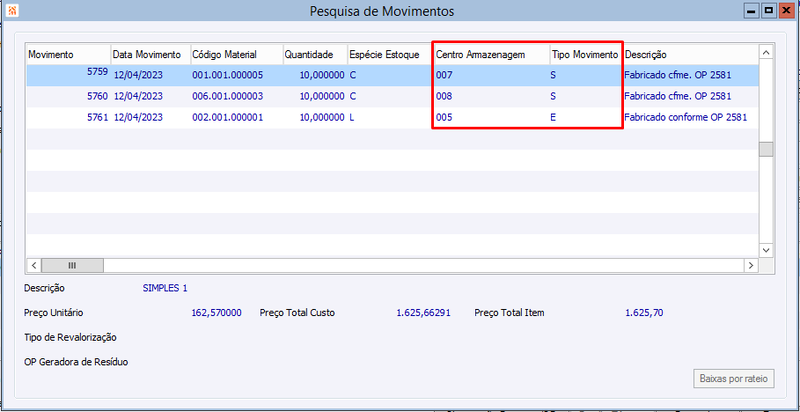800x412 pixels.
Task: Click the Preço Total Custo label
Action: (x=297, y=313)
